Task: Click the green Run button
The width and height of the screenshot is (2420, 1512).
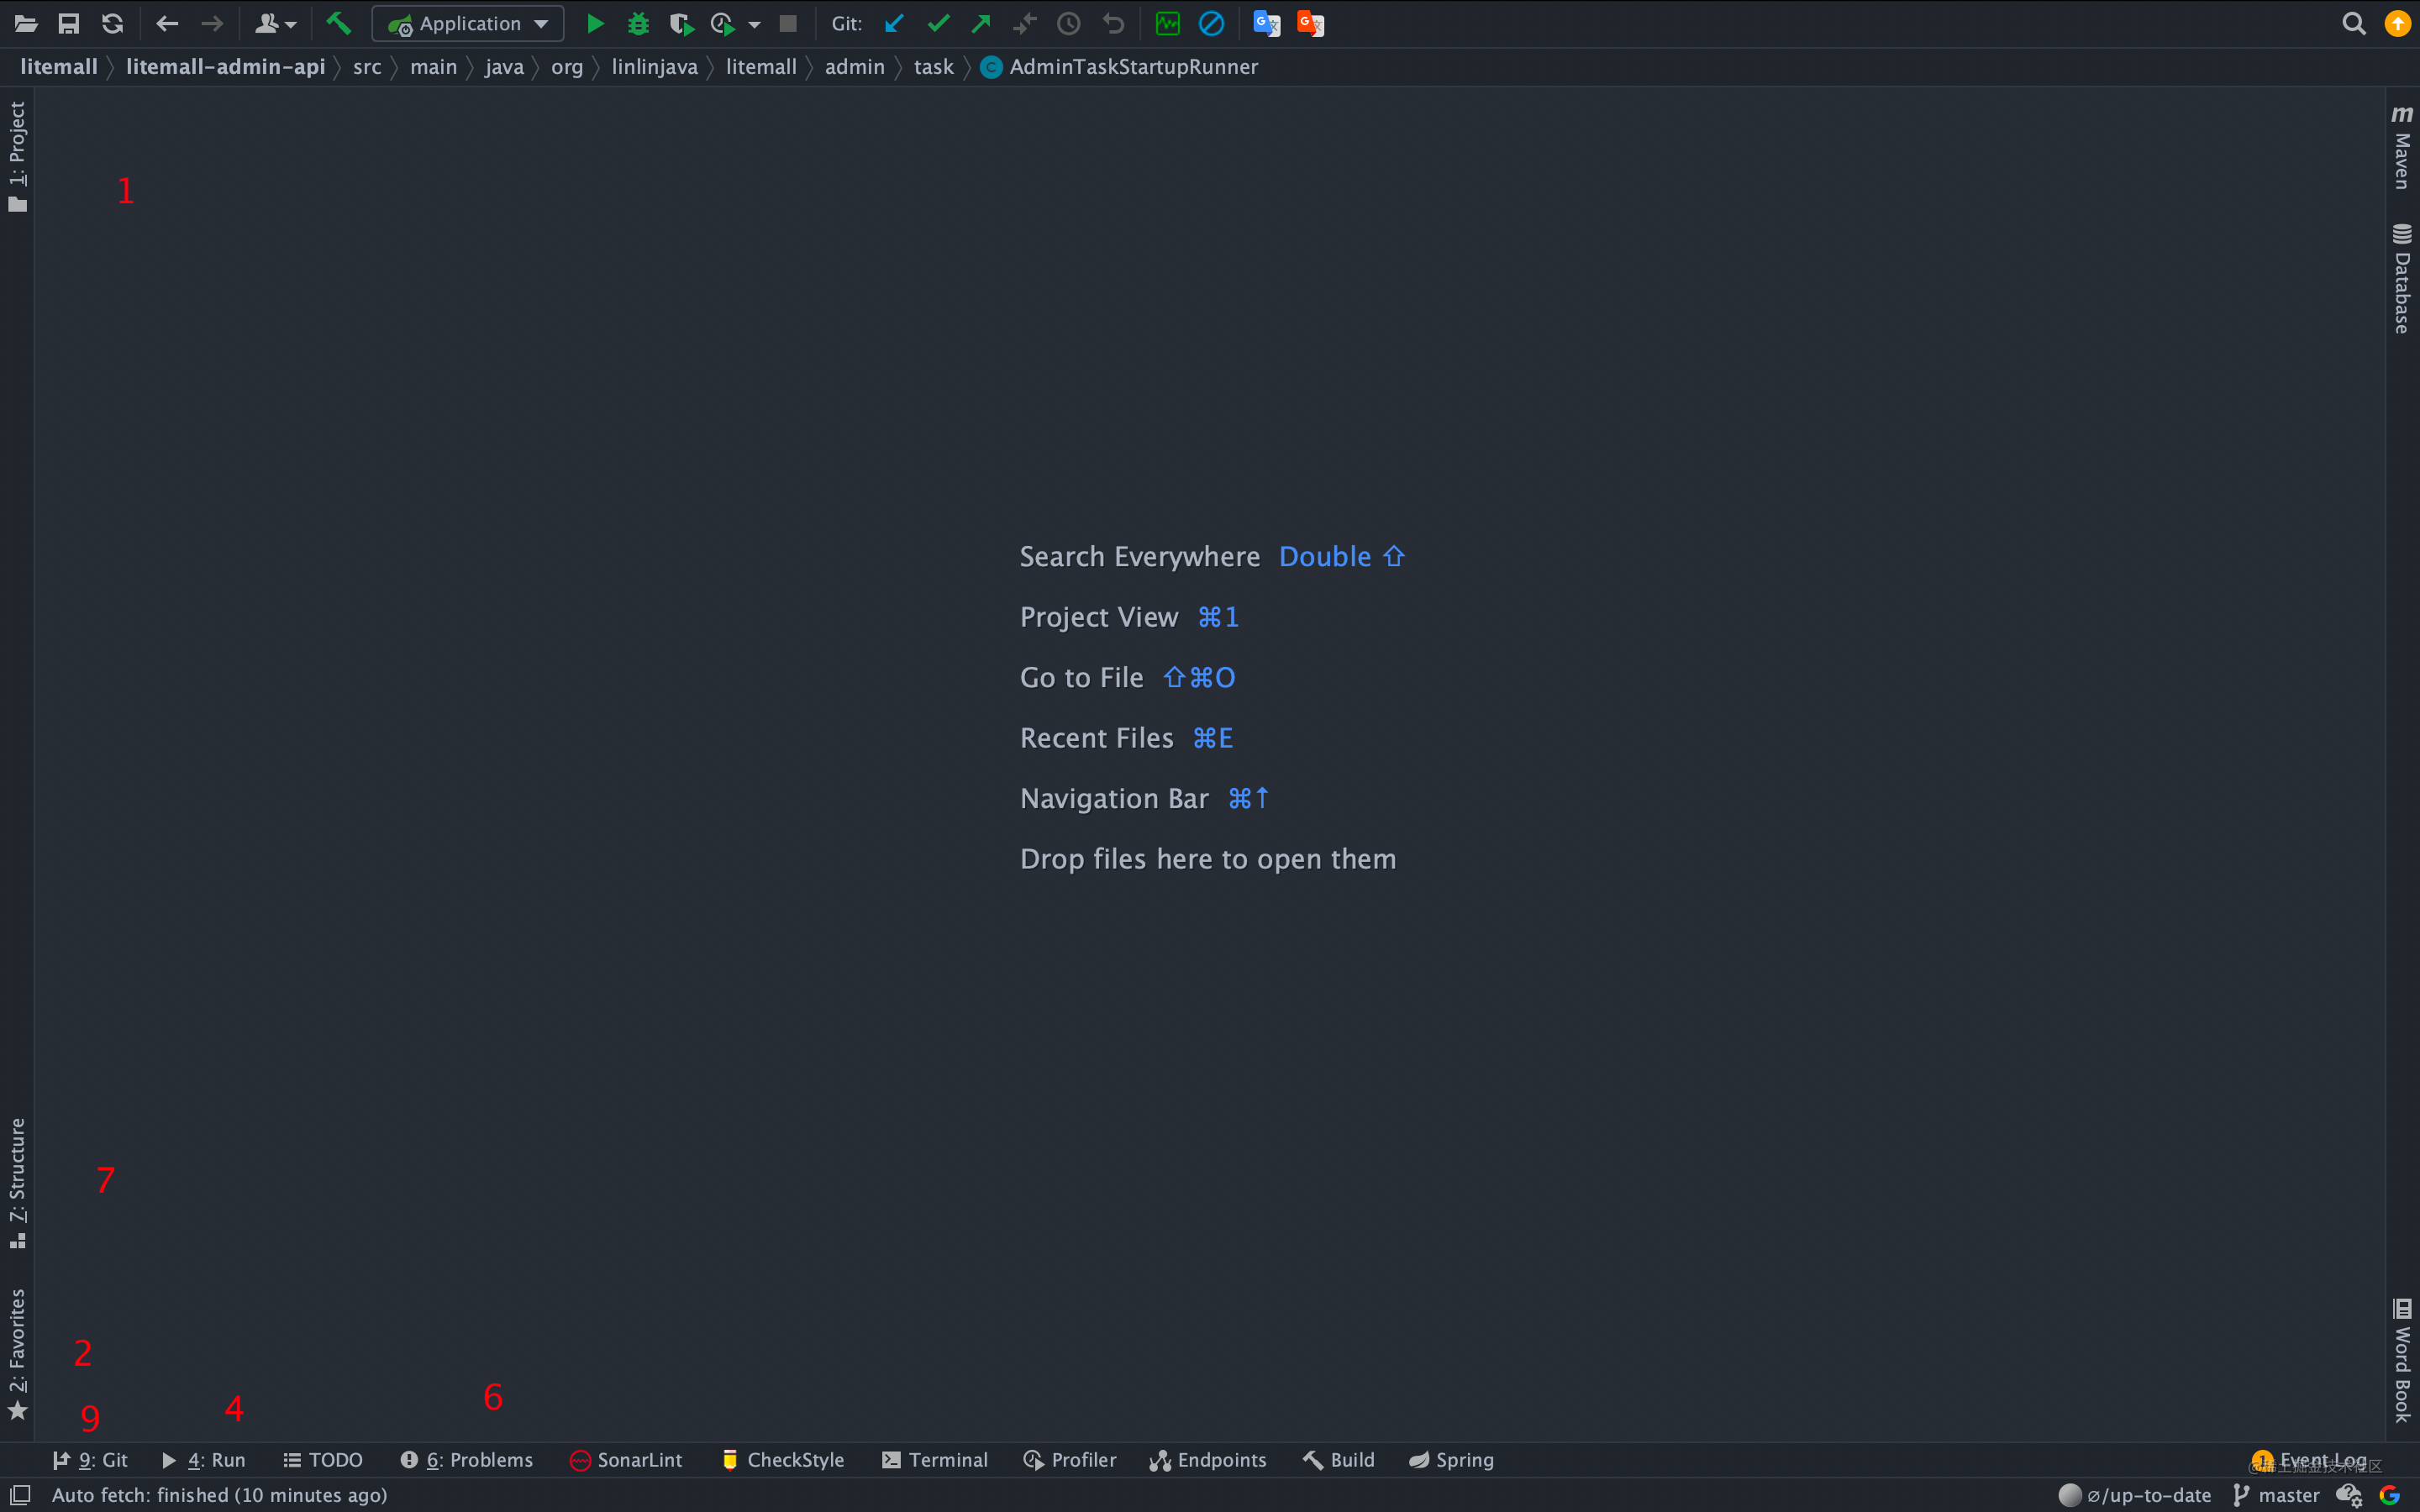Action: coord(595,24)
